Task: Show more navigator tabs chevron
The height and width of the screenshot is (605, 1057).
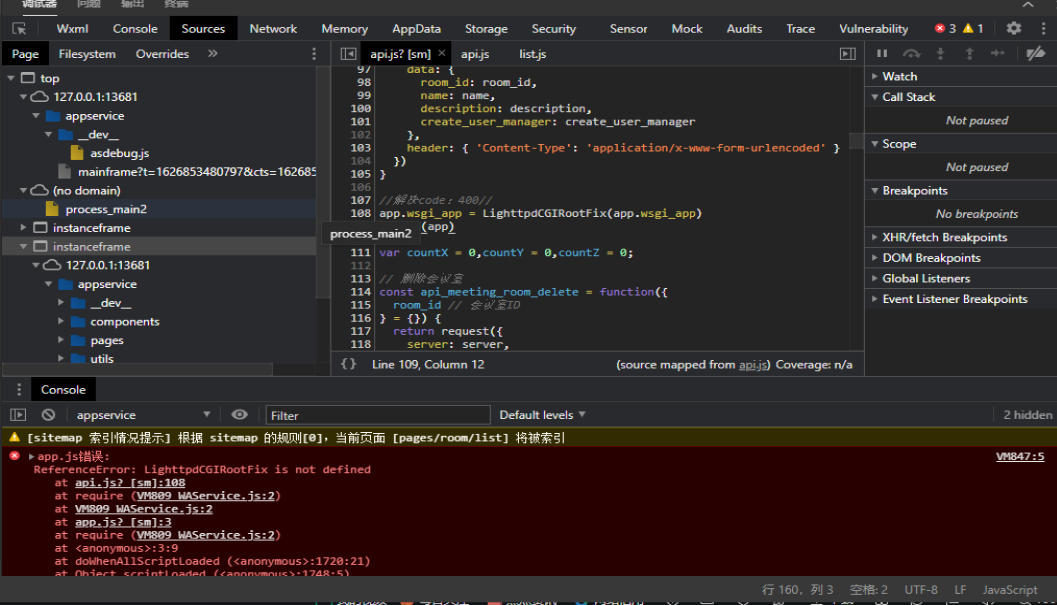Action: [x=213, y=53]
